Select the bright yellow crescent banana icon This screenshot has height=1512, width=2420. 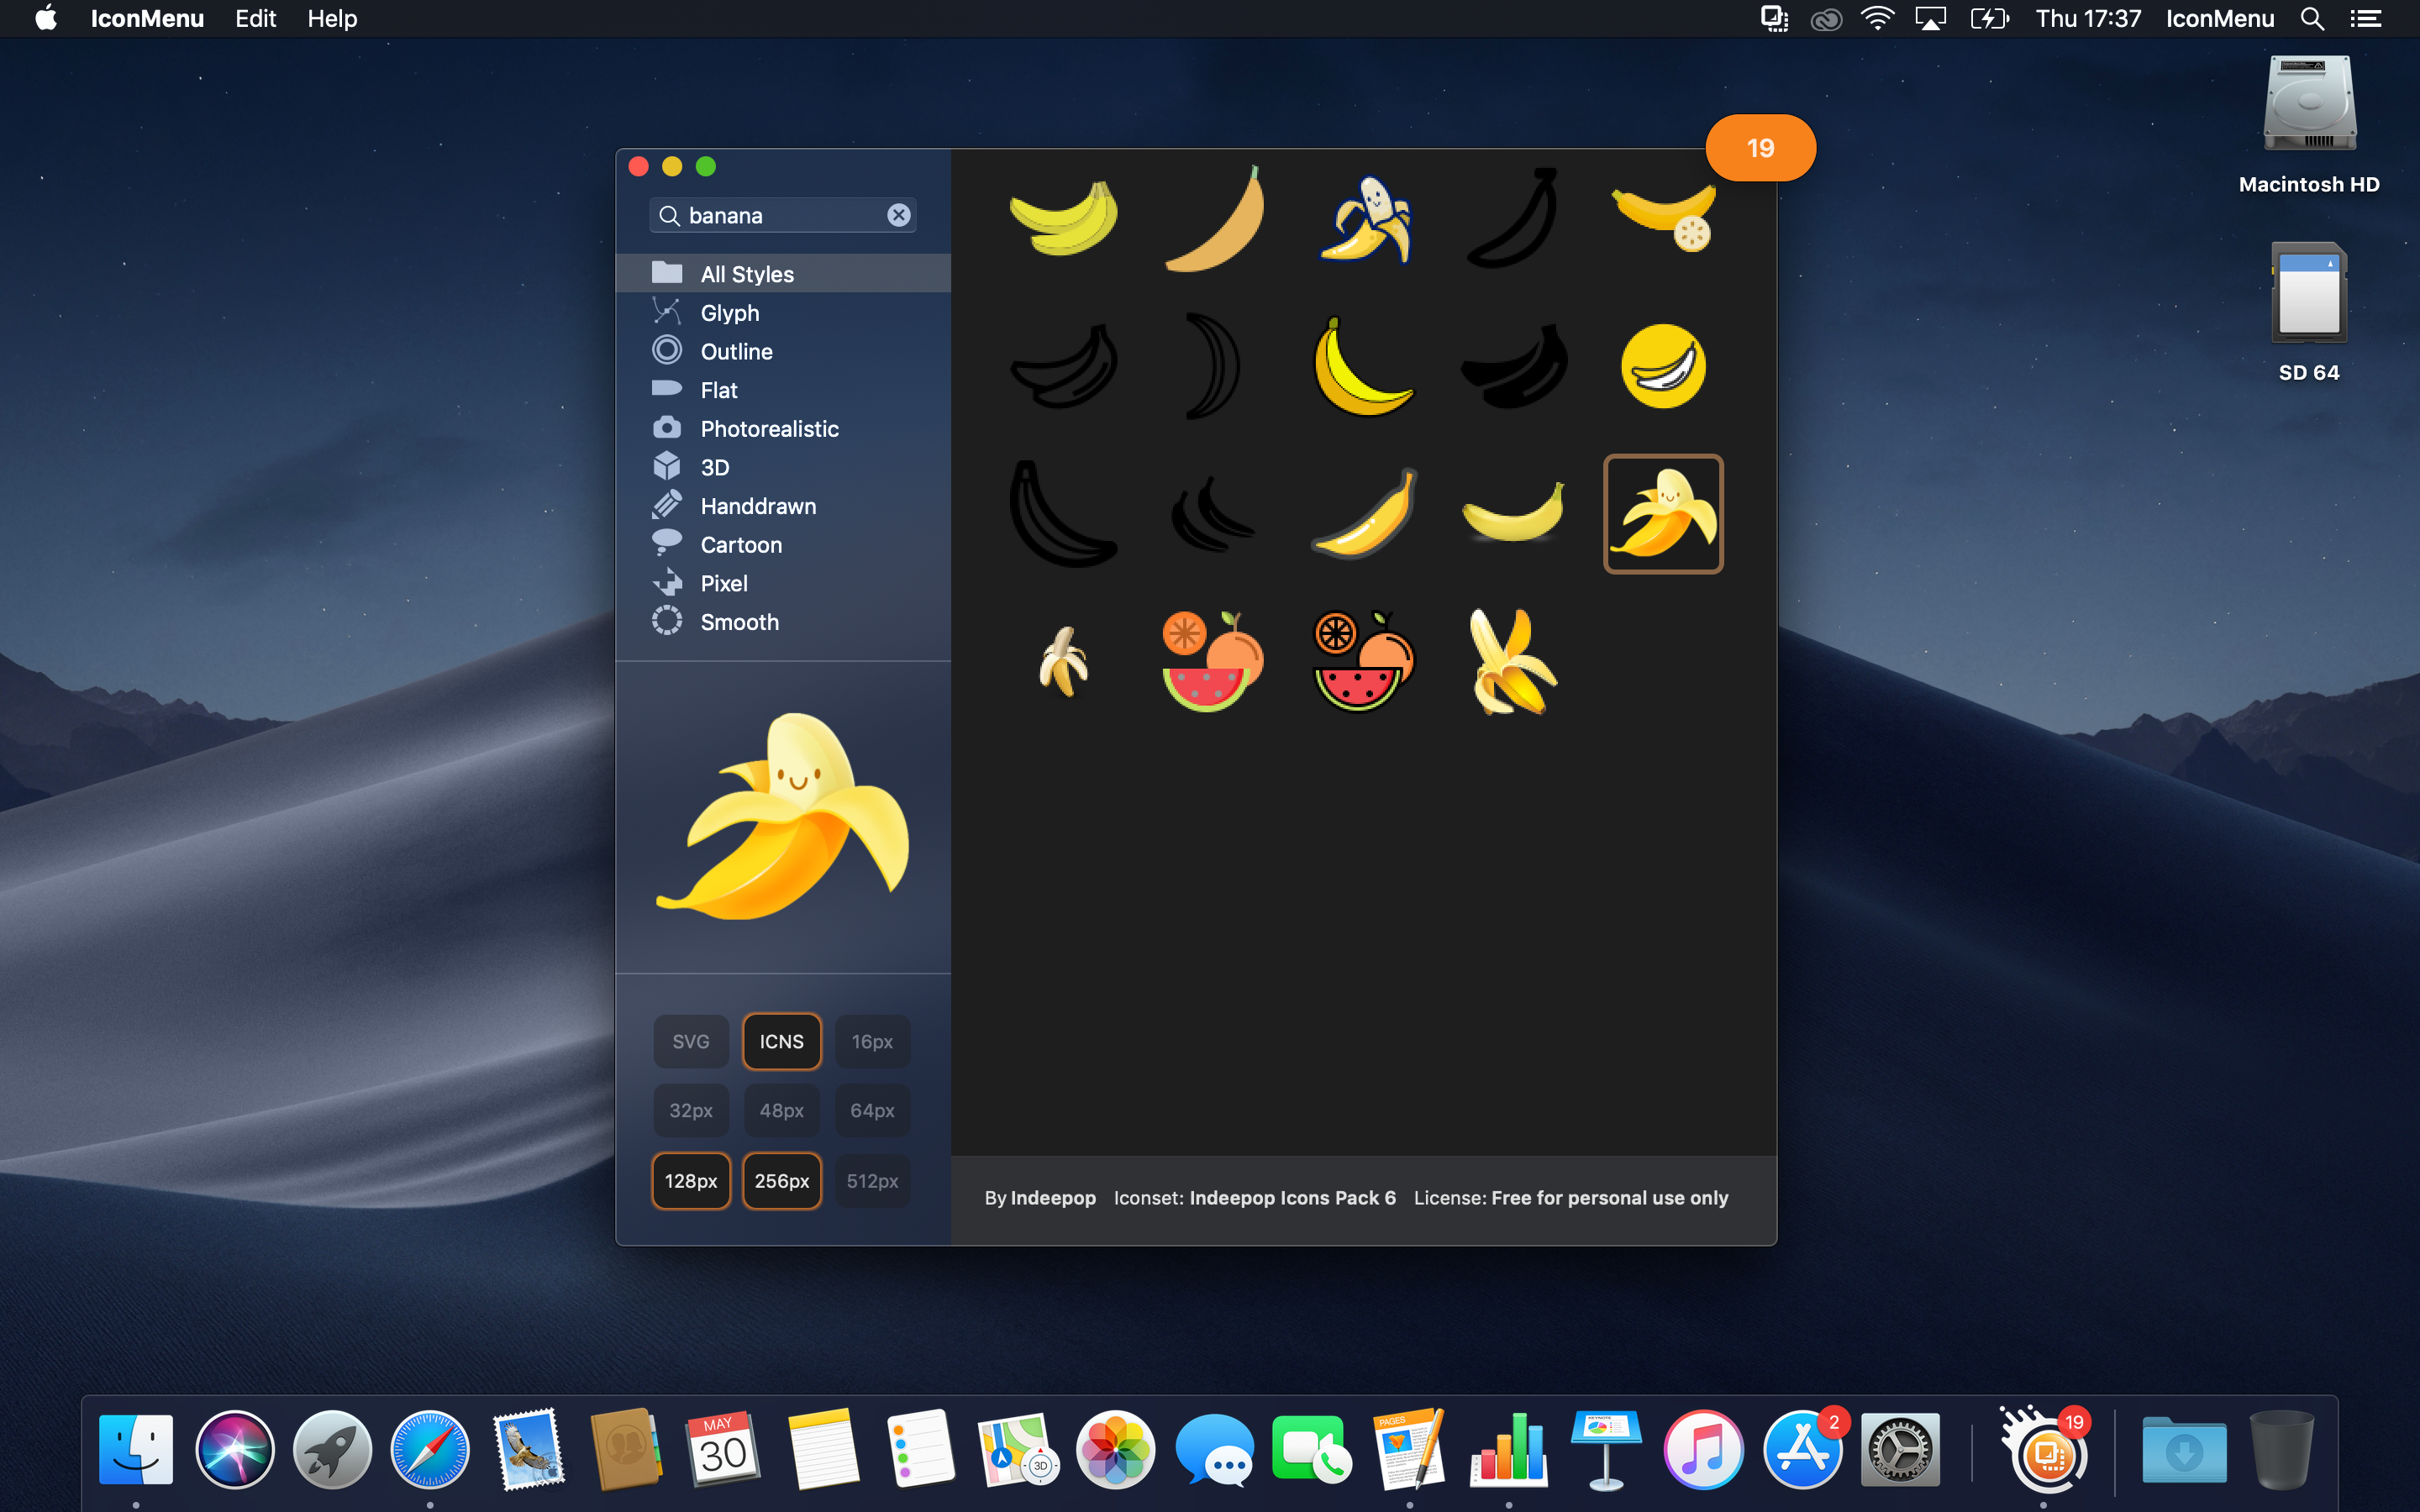point(1362,366)
